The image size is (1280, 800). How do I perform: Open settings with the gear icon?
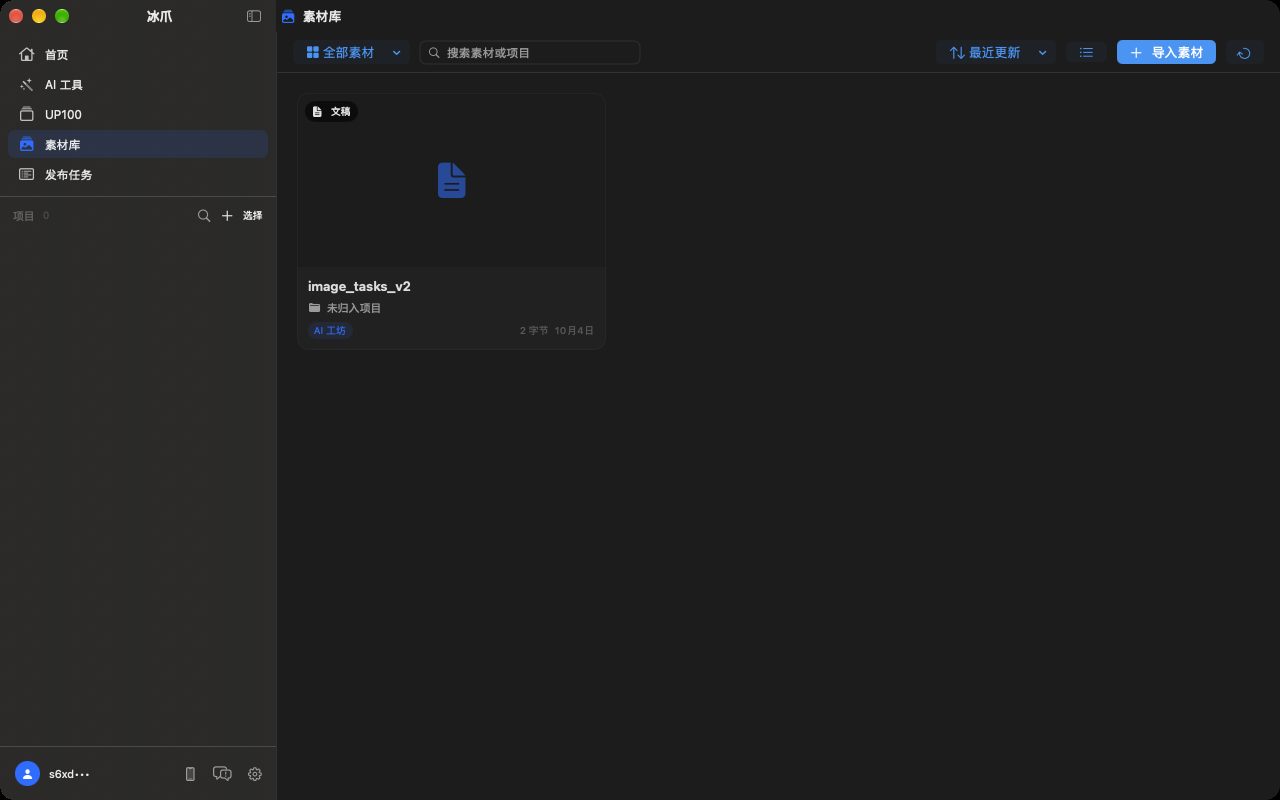(x=255, y=774)
